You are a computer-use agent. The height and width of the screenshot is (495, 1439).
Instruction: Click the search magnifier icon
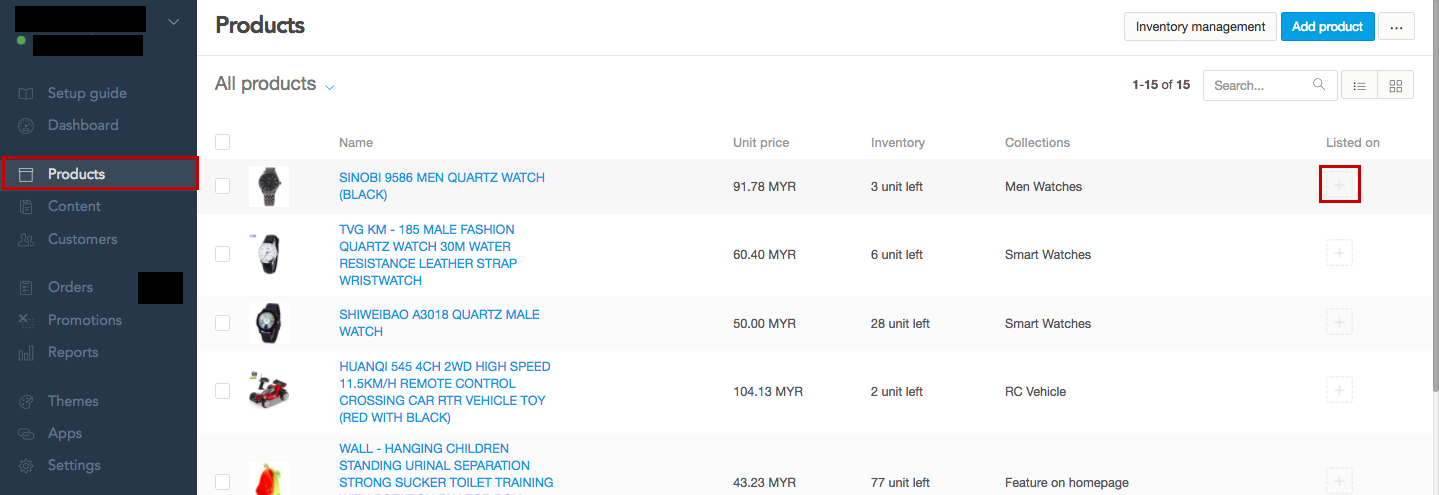[x=1319, y=85]
